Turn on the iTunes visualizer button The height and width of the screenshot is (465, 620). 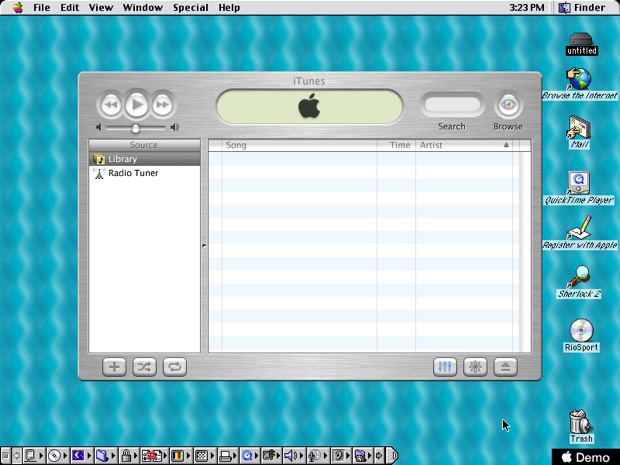(475, 367)
